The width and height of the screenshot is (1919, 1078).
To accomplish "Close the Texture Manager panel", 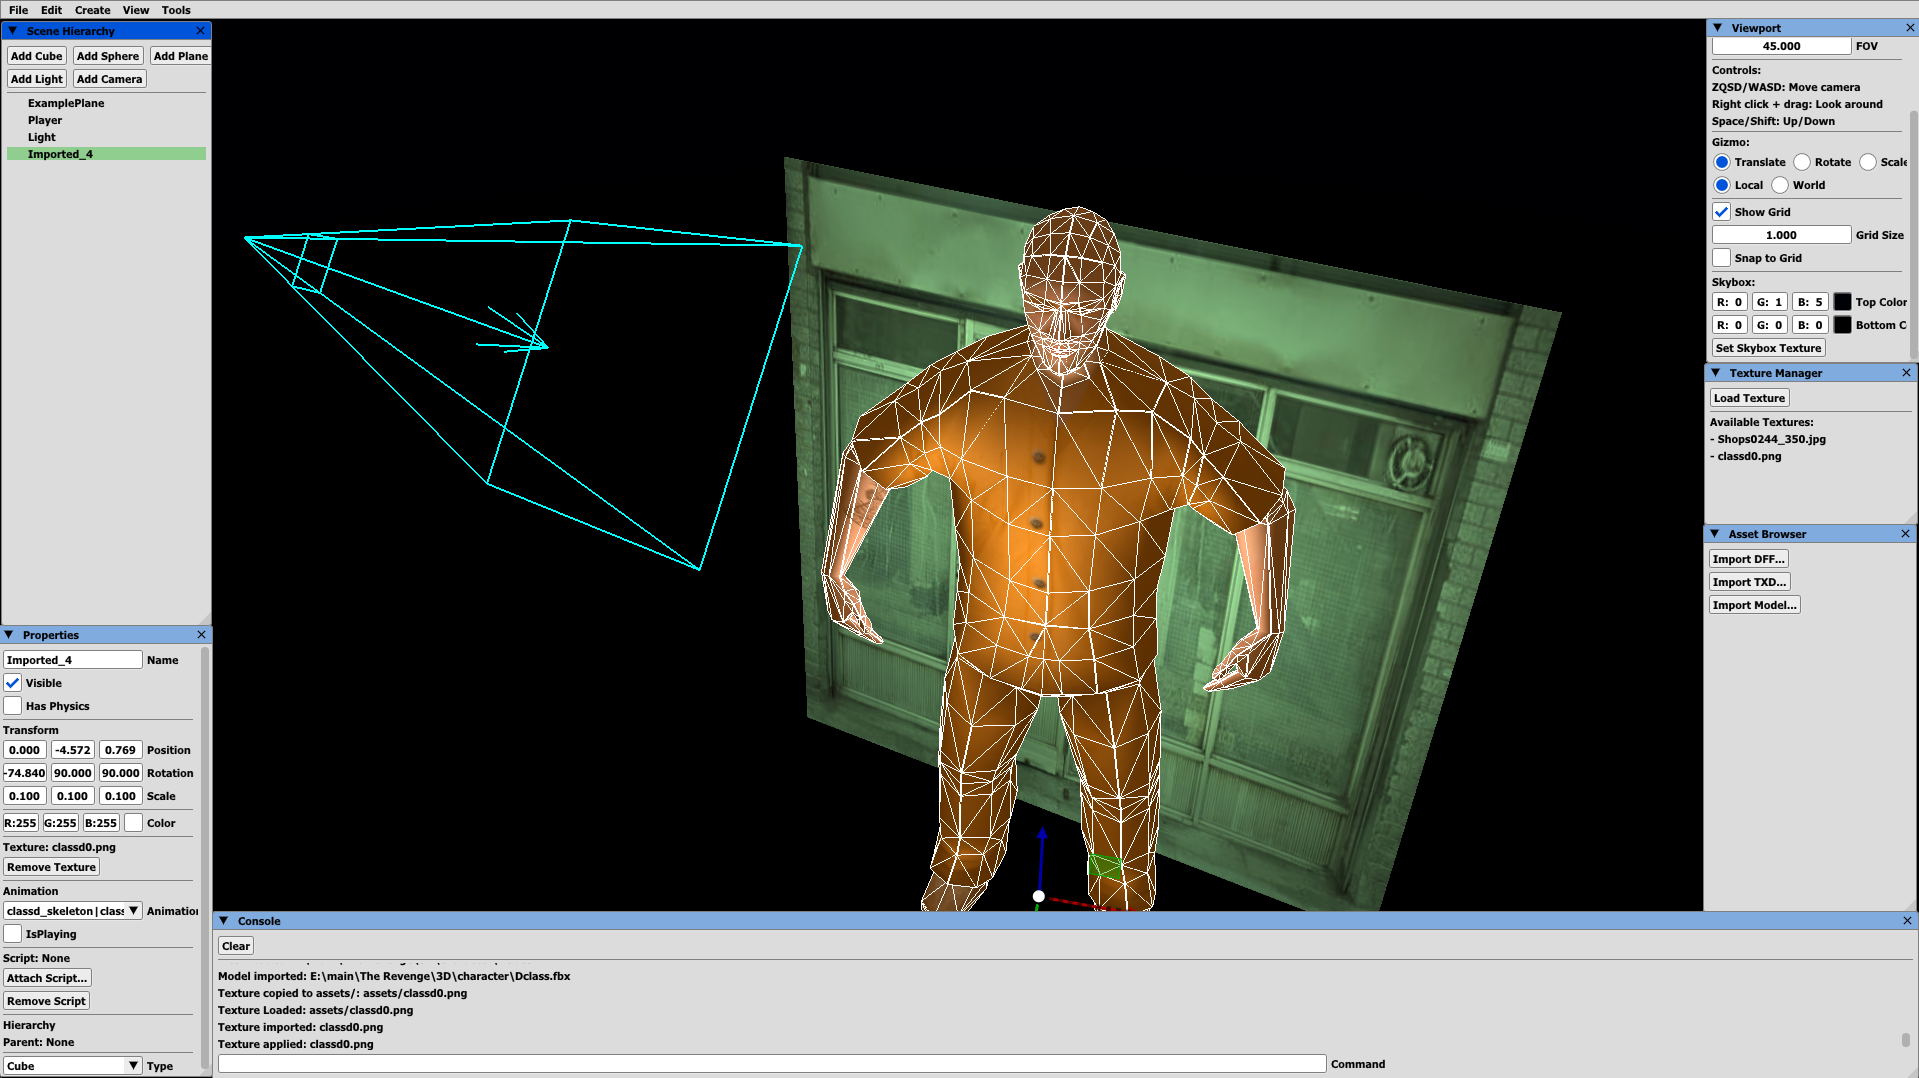I will [1906, 373].
